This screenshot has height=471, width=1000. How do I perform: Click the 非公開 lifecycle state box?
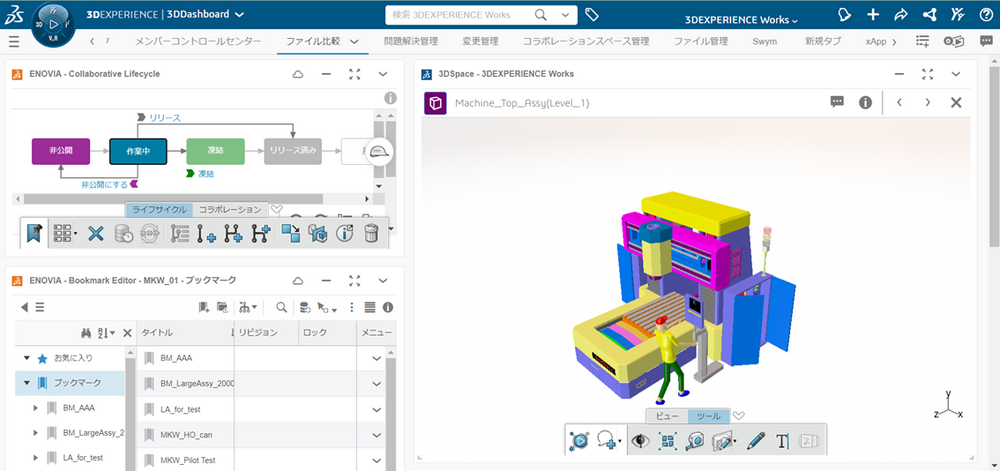point(61,152)
